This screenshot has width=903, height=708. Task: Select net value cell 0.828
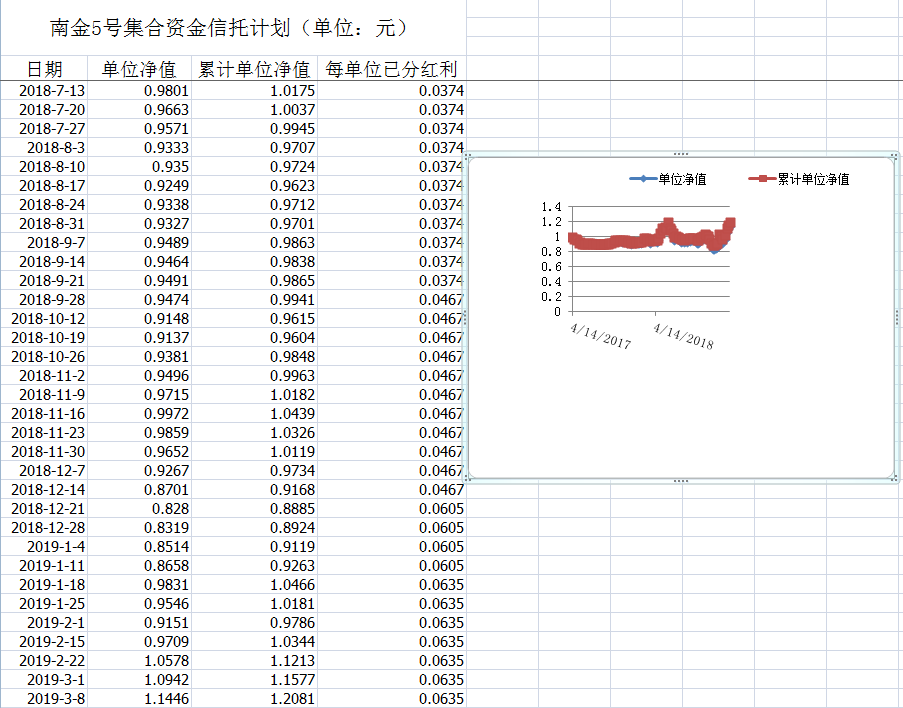pyautogui.click(x=139, y=509)
